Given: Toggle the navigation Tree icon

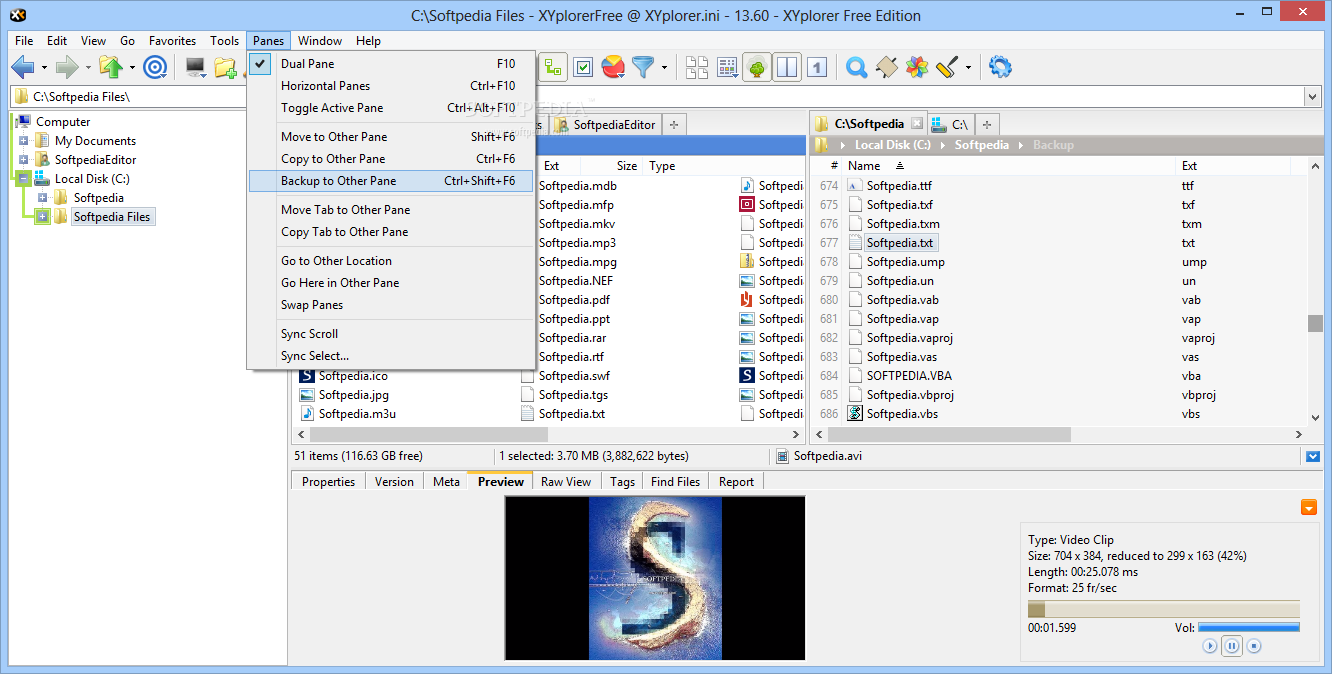Looking at the screenshot, I should click(x=757, y=67).
